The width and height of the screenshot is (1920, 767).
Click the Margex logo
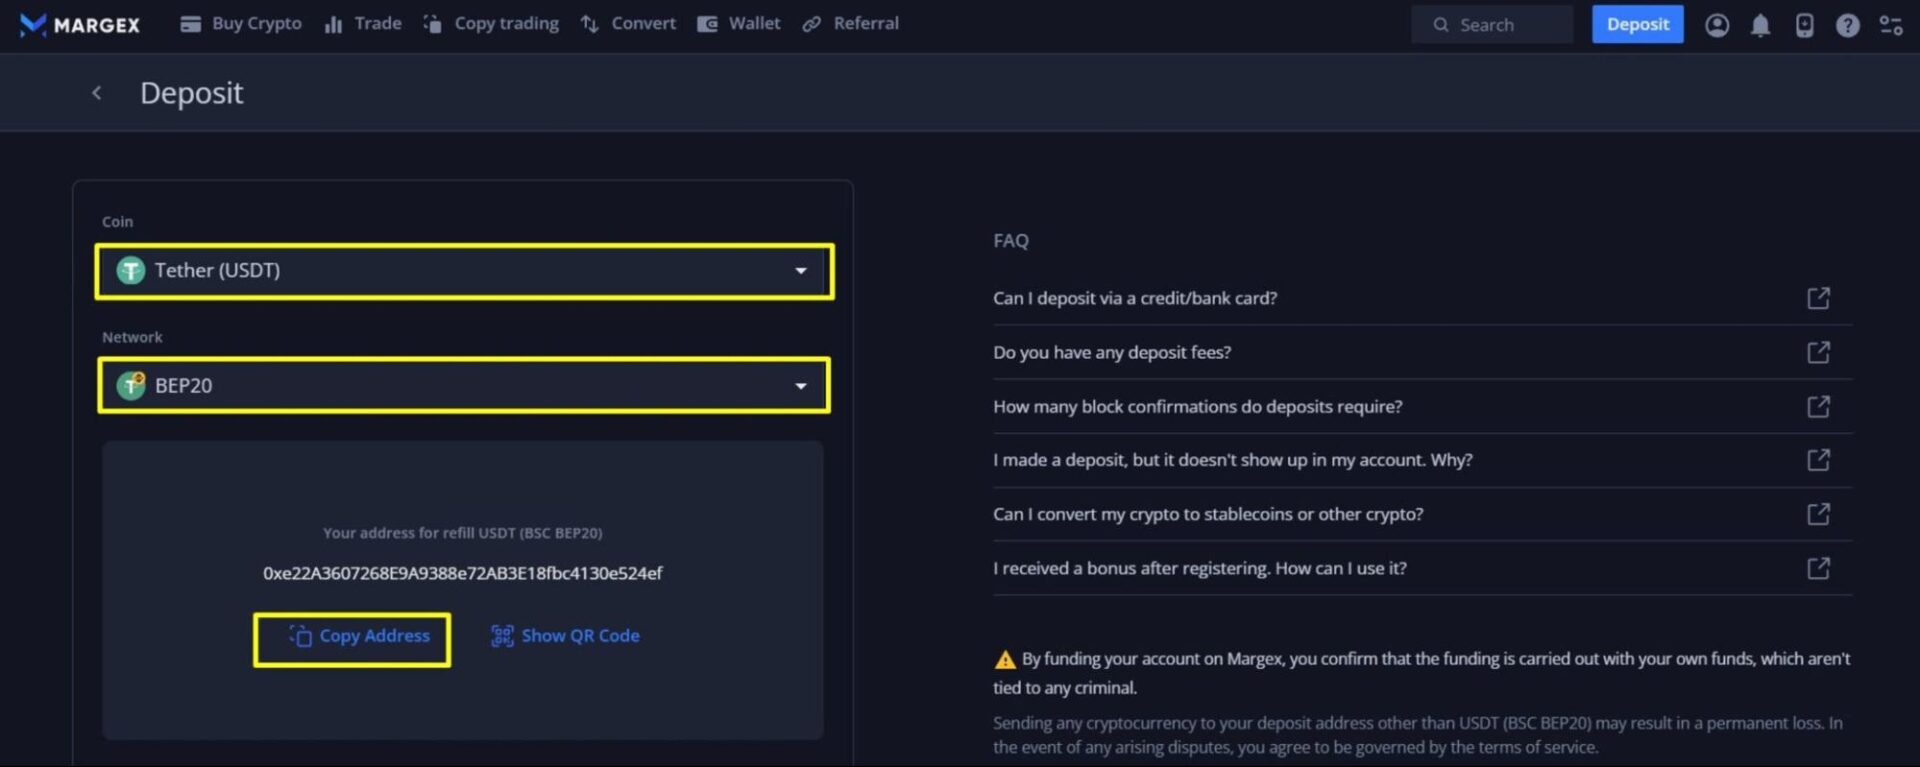[x=80, y=24]
